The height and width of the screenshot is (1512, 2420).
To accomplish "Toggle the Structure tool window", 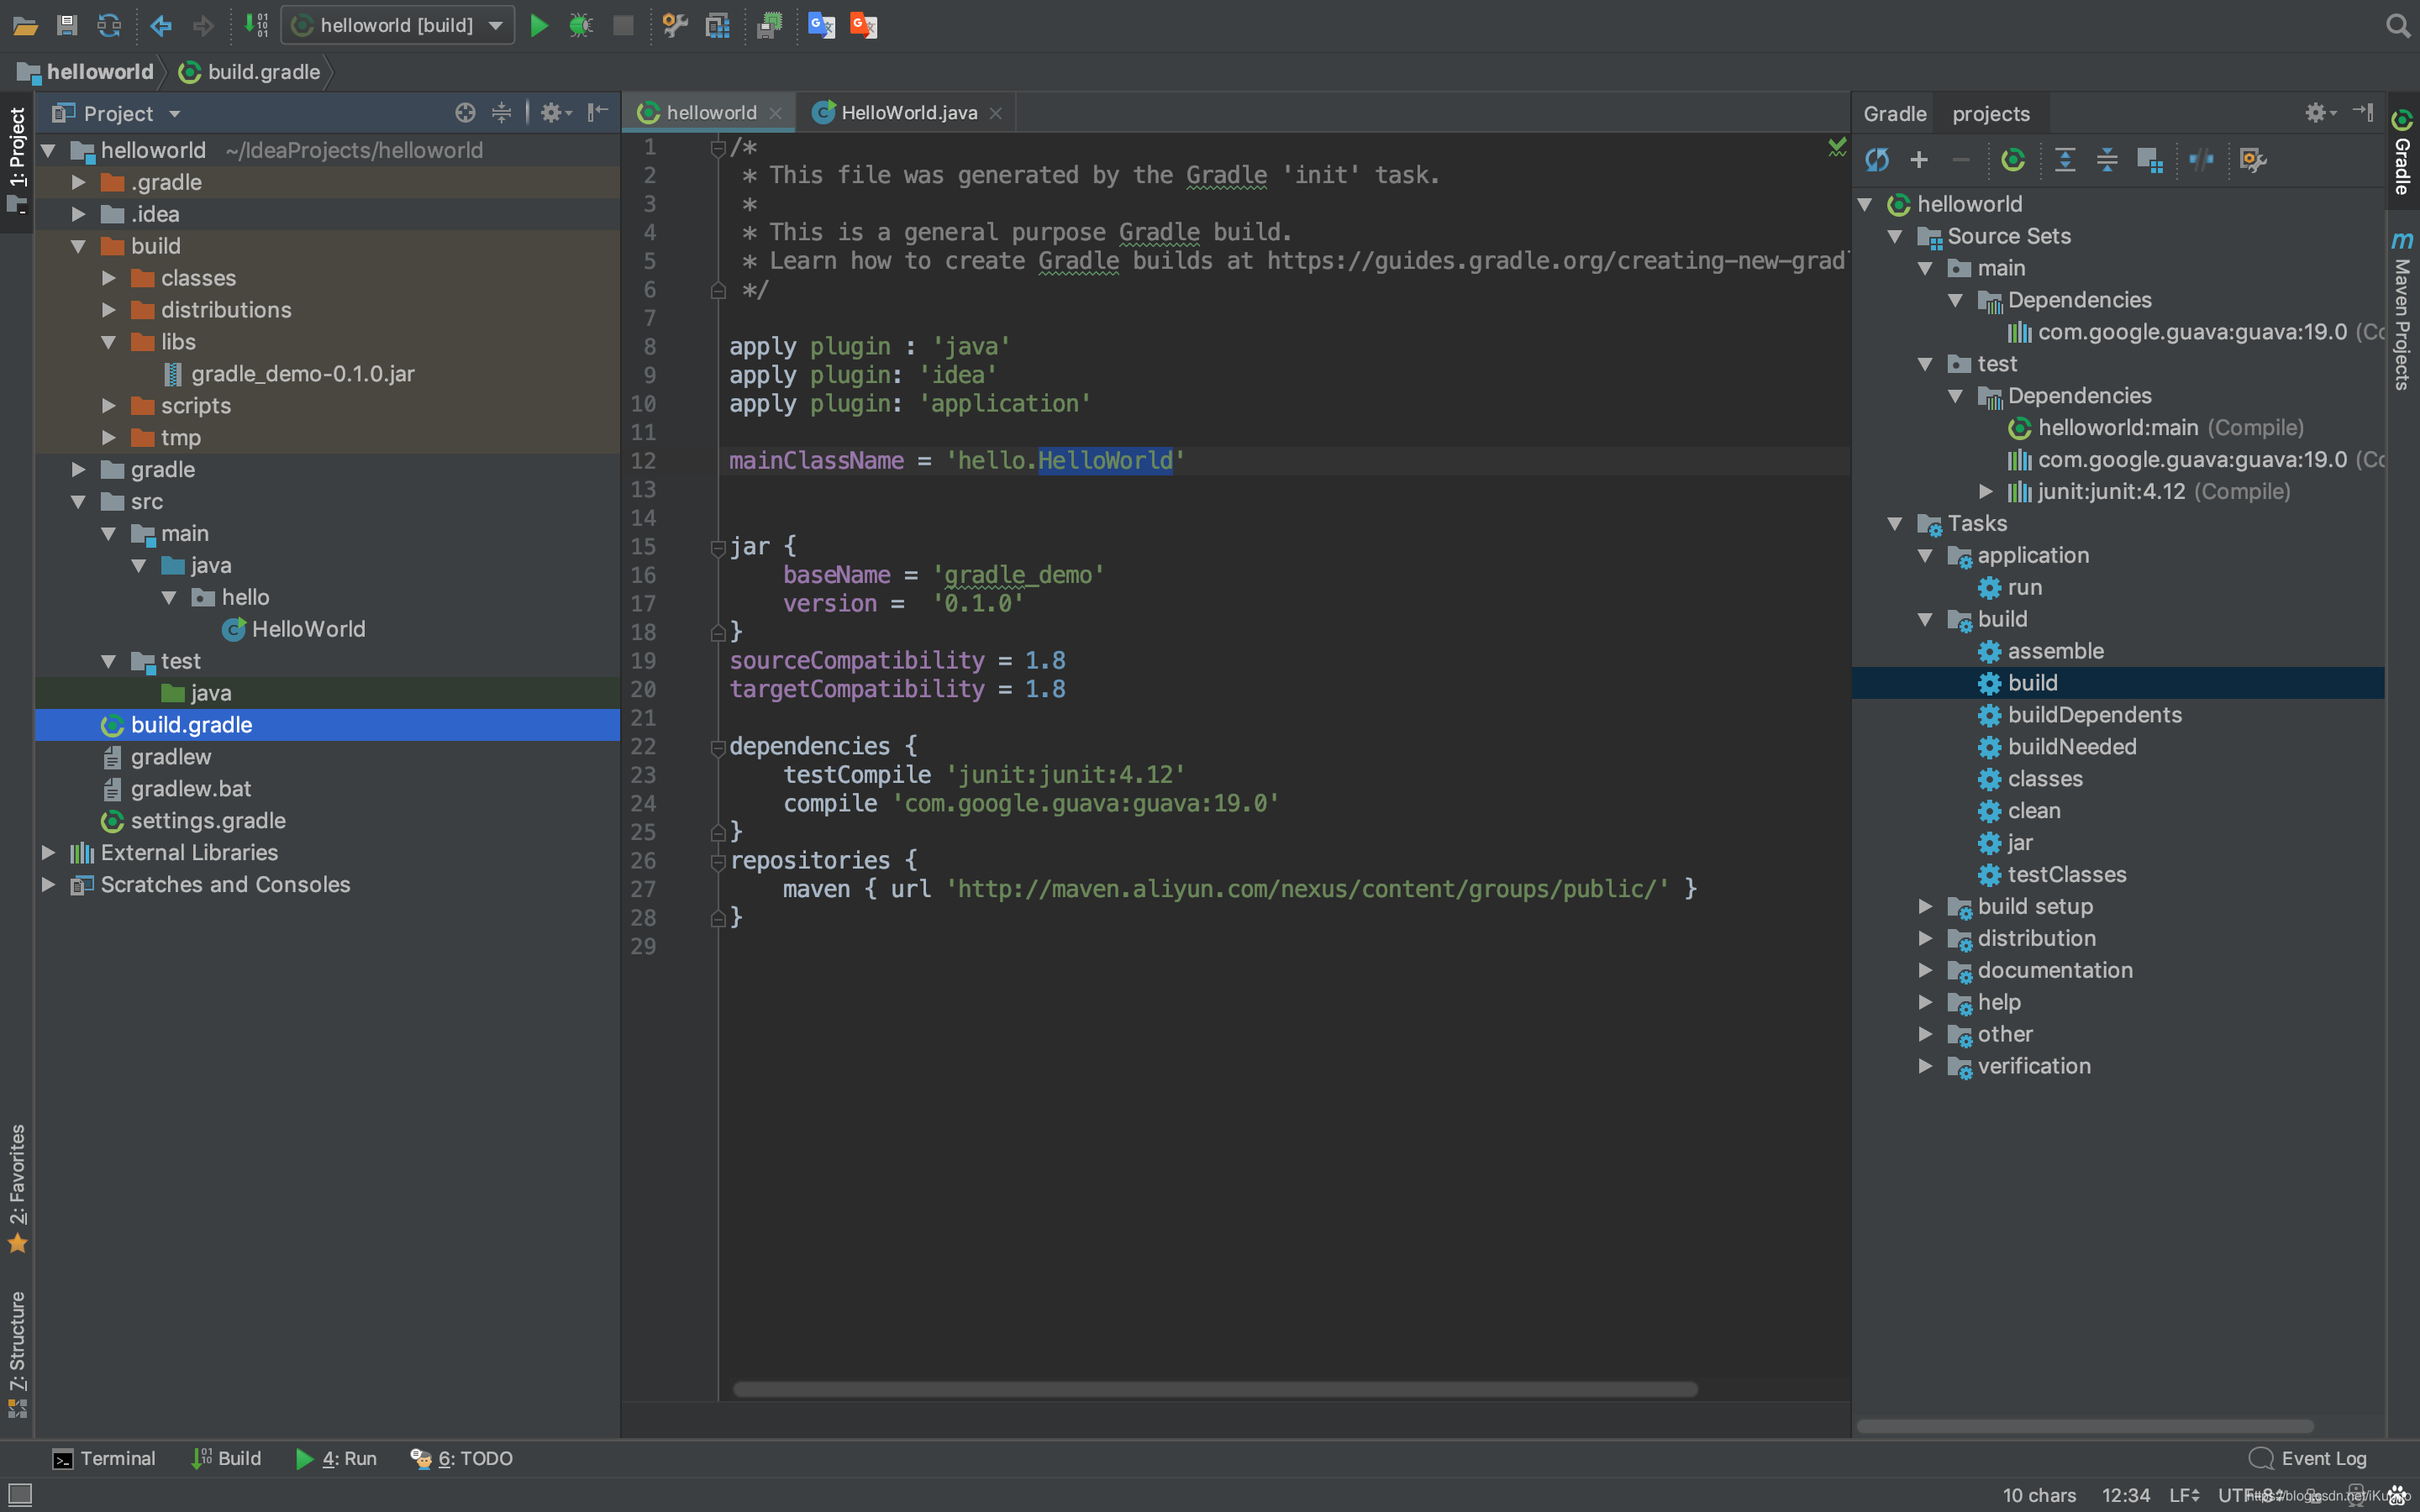I will 18,1350.
